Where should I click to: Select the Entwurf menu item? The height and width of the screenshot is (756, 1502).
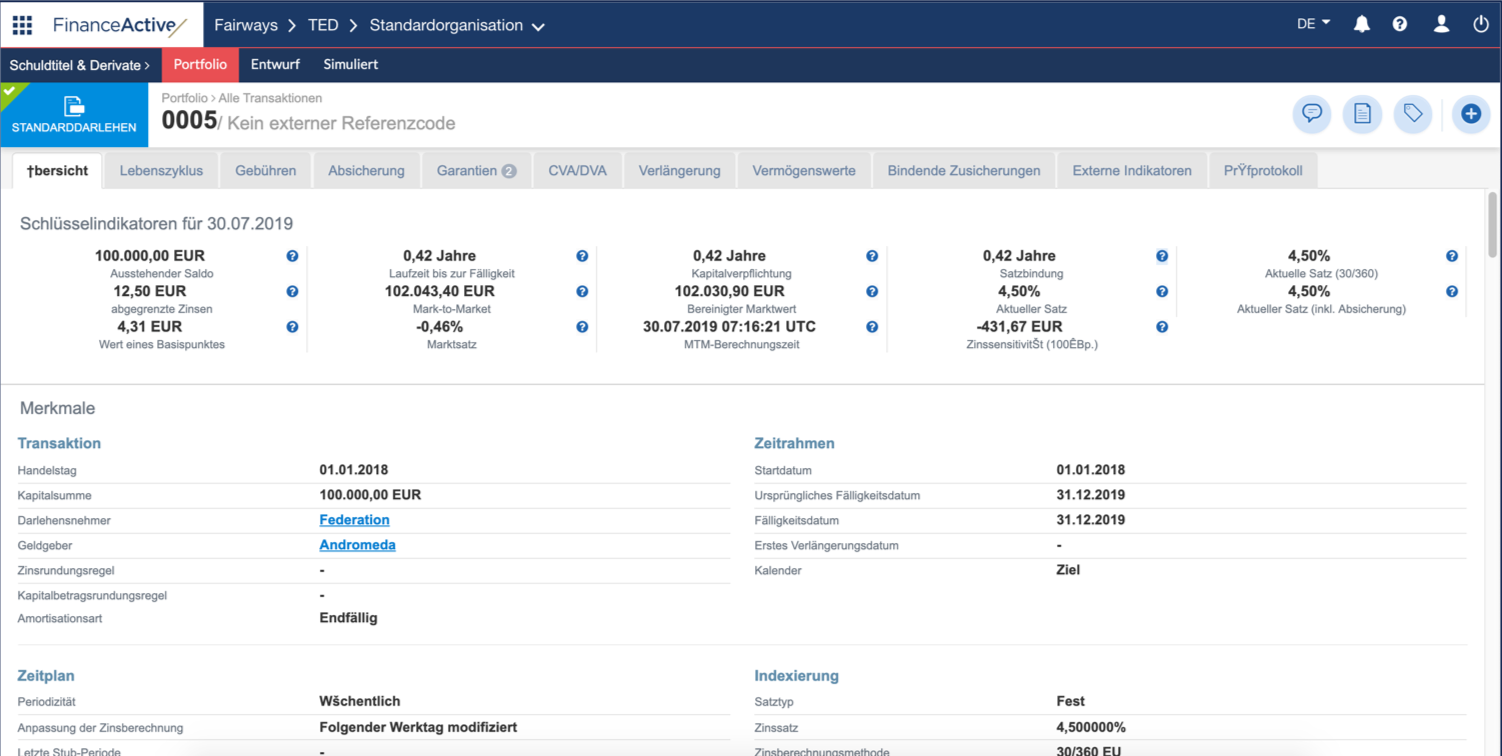tap(275, 65)
